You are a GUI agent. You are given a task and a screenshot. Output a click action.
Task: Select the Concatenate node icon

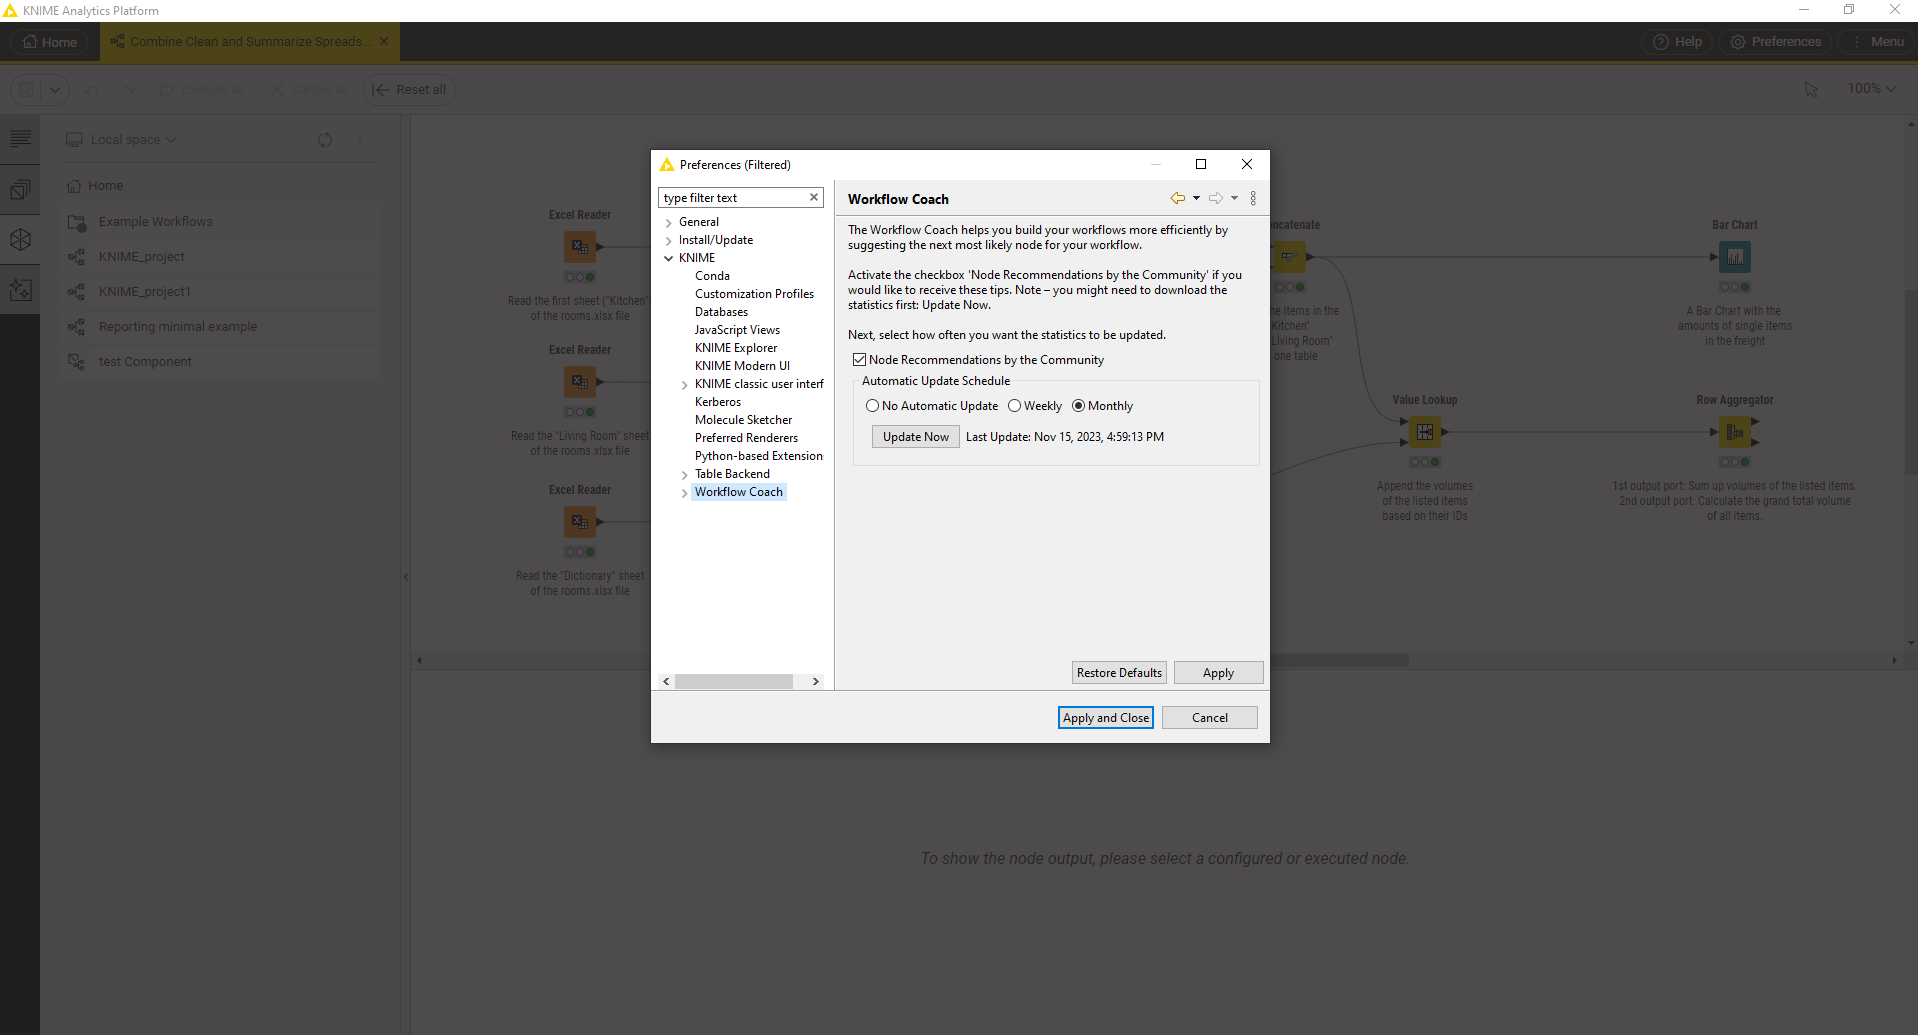[1289, 257]
